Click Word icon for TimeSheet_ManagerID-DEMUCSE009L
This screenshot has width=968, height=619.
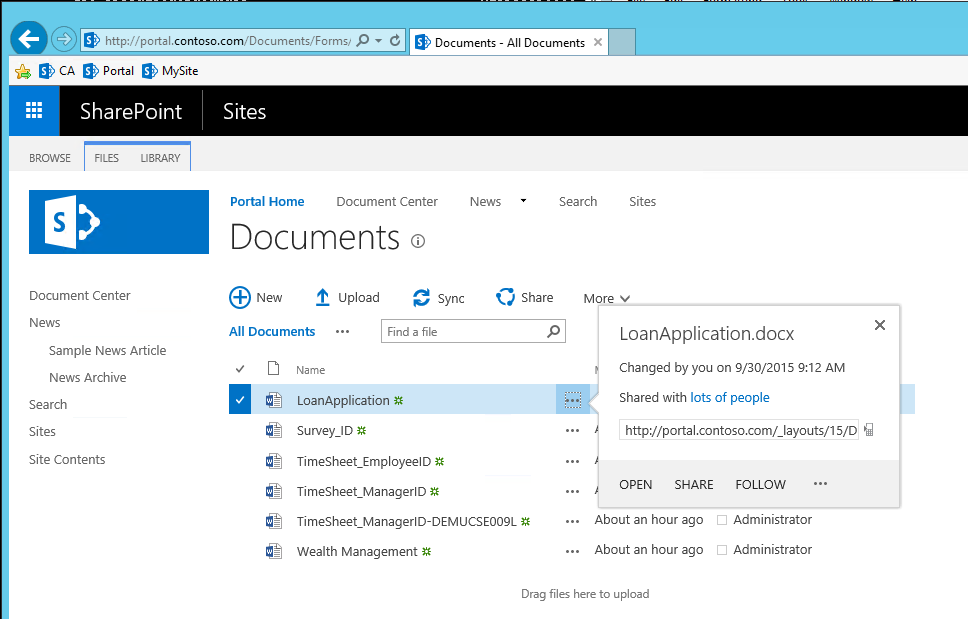[273, 521]
